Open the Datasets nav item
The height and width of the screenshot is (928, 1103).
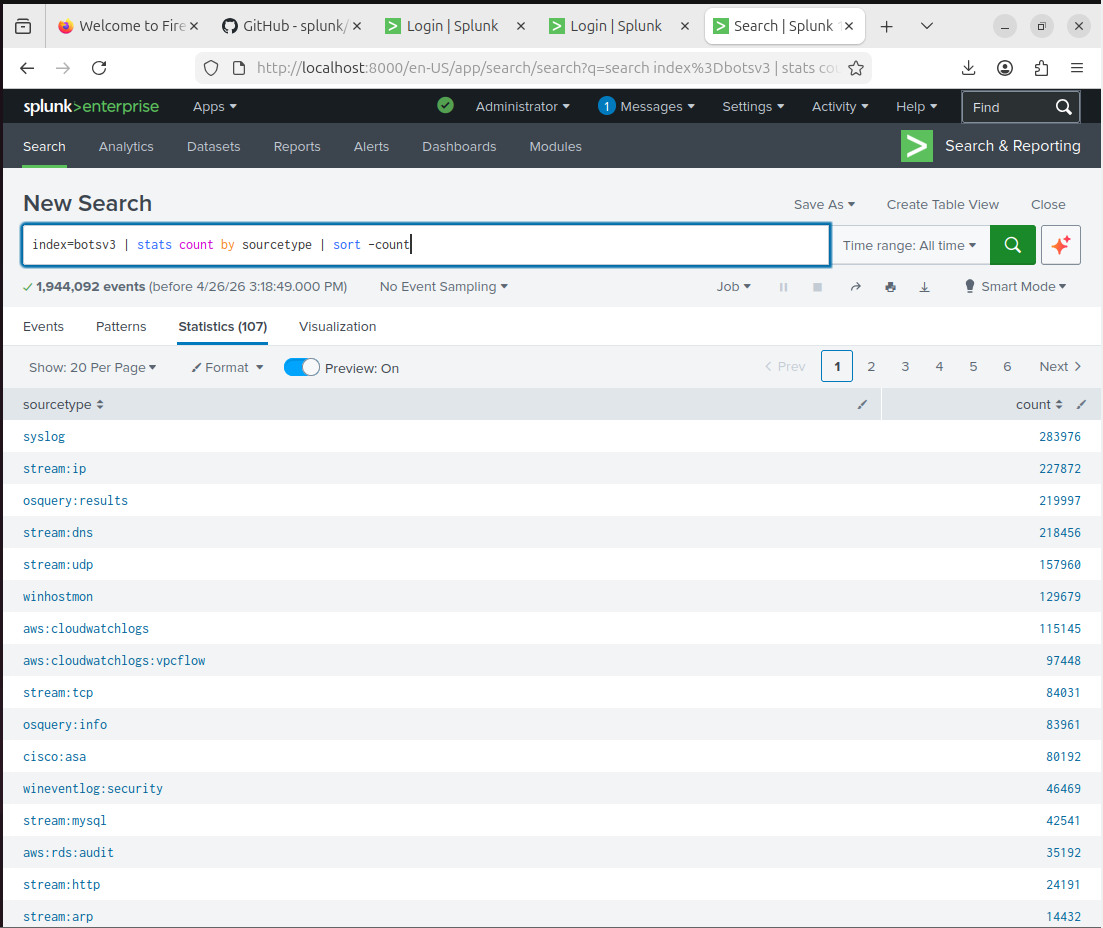pos(214,146)
